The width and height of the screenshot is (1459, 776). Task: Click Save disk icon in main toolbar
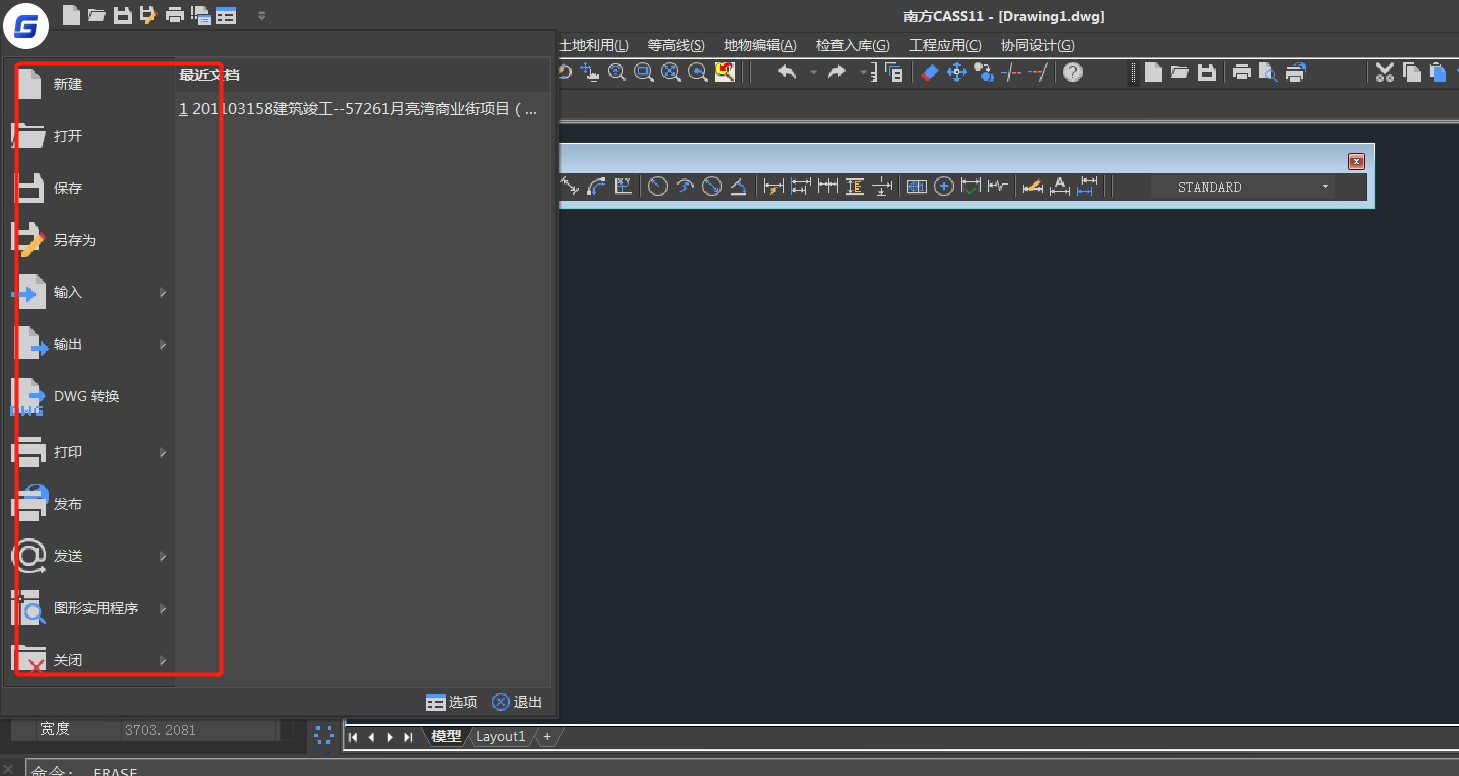[x=1207, y=72]
